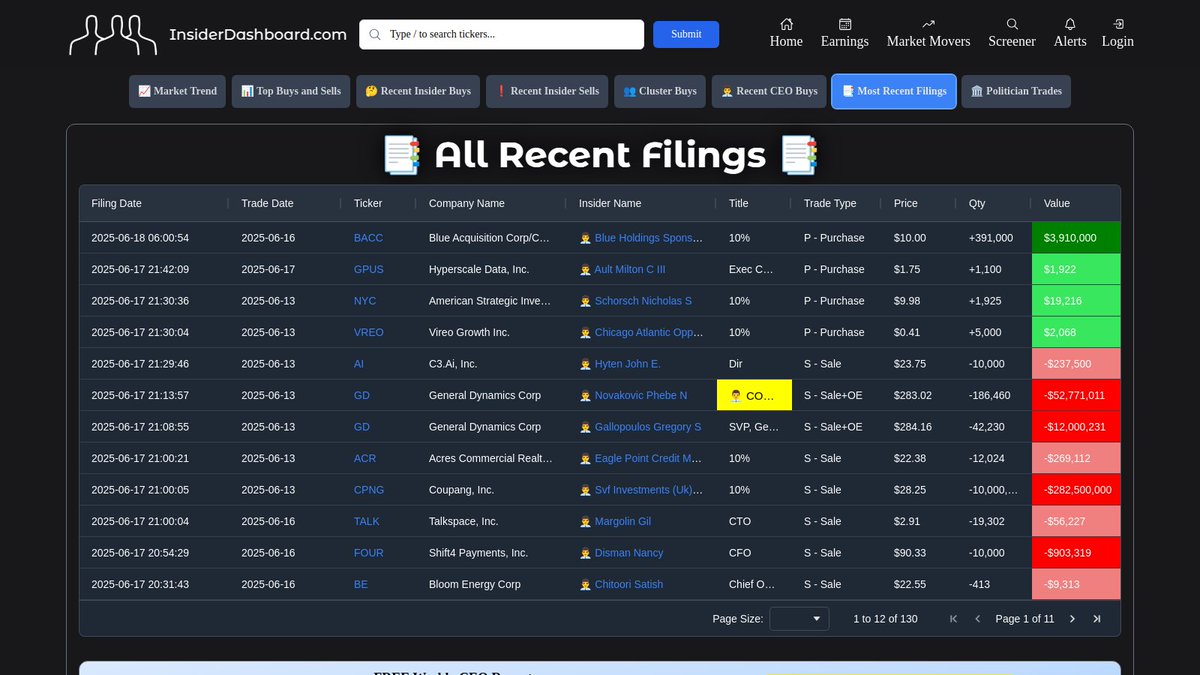
Task: Click company name Shift4 Payments, Inc.
Action: click(x=478, y=553)
